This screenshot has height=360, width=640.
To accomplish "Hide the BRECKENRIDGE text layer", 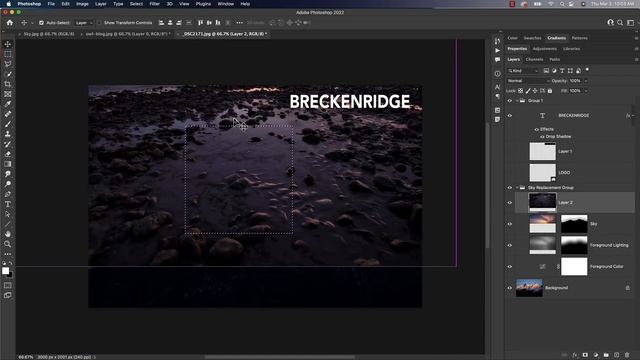I will (510, 116).
